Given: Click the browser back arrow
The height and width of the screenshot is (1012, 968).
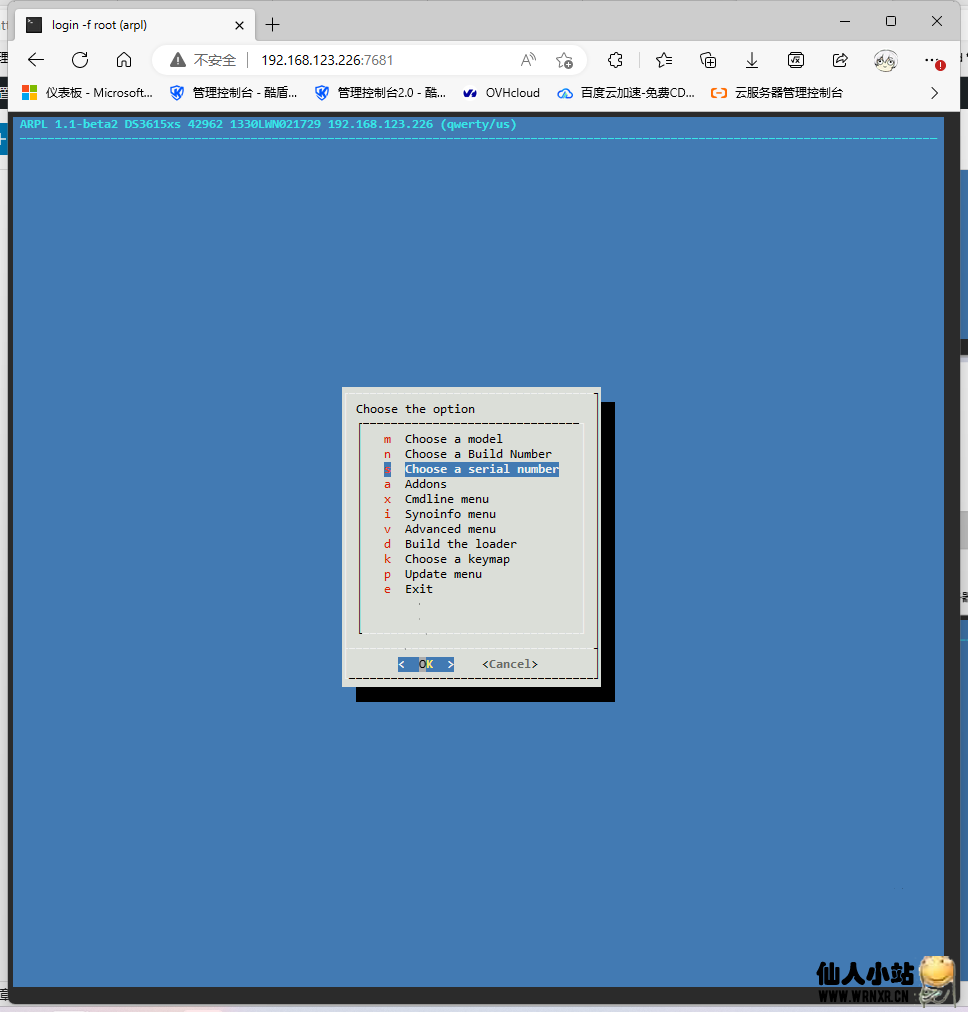Looking at the screenshot, I should 36,60.
